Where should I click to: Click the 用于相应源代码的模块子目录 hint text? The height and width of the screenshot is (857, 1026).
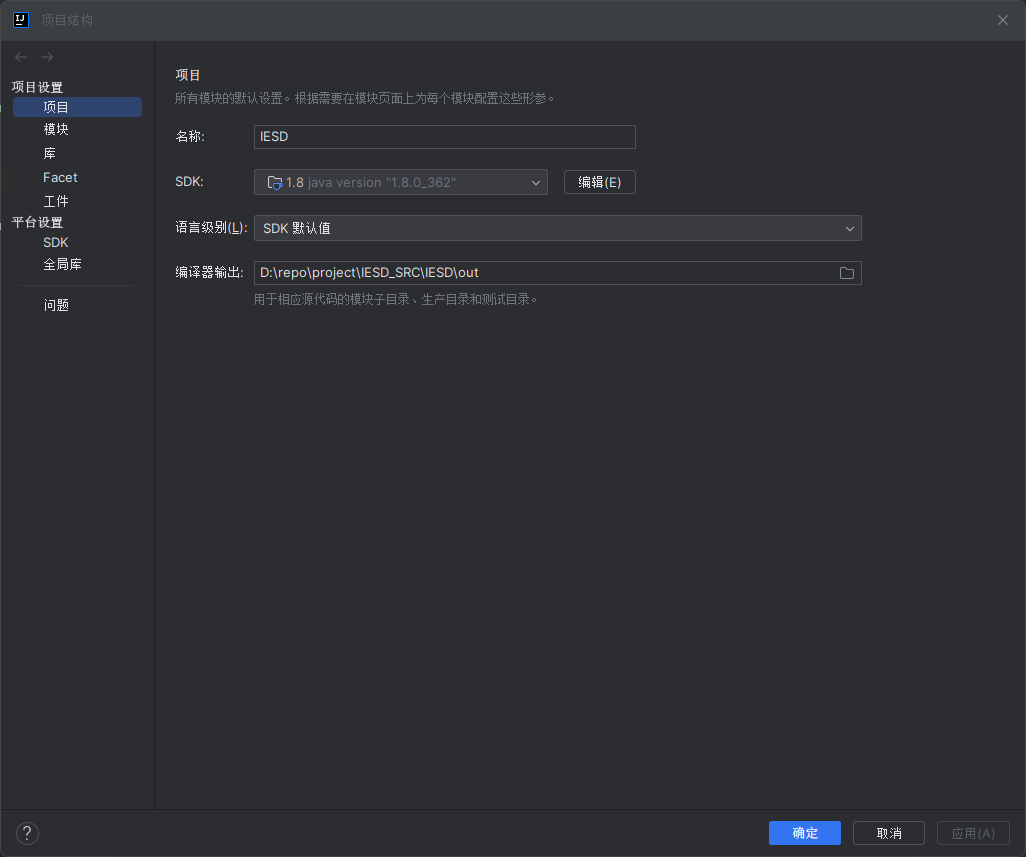point(395,300)
